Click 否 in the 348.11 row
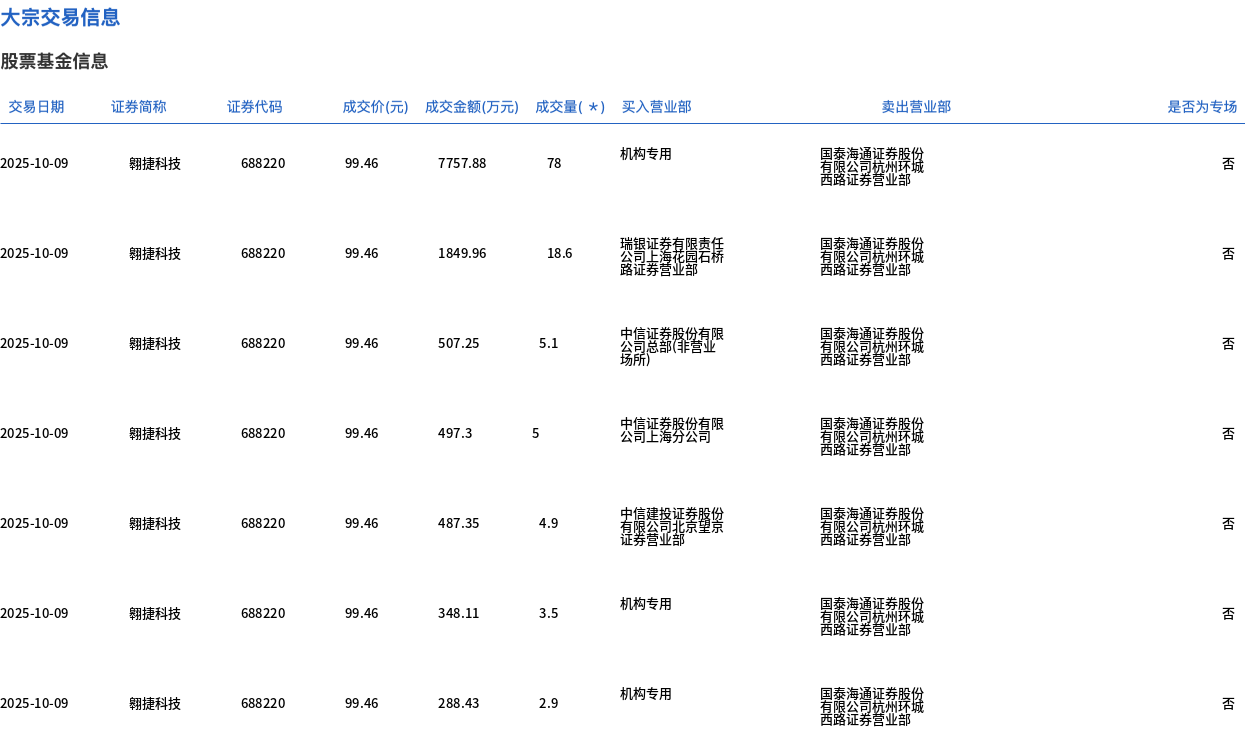The width and height of the screenshot is (1245, 754). 1228,613
